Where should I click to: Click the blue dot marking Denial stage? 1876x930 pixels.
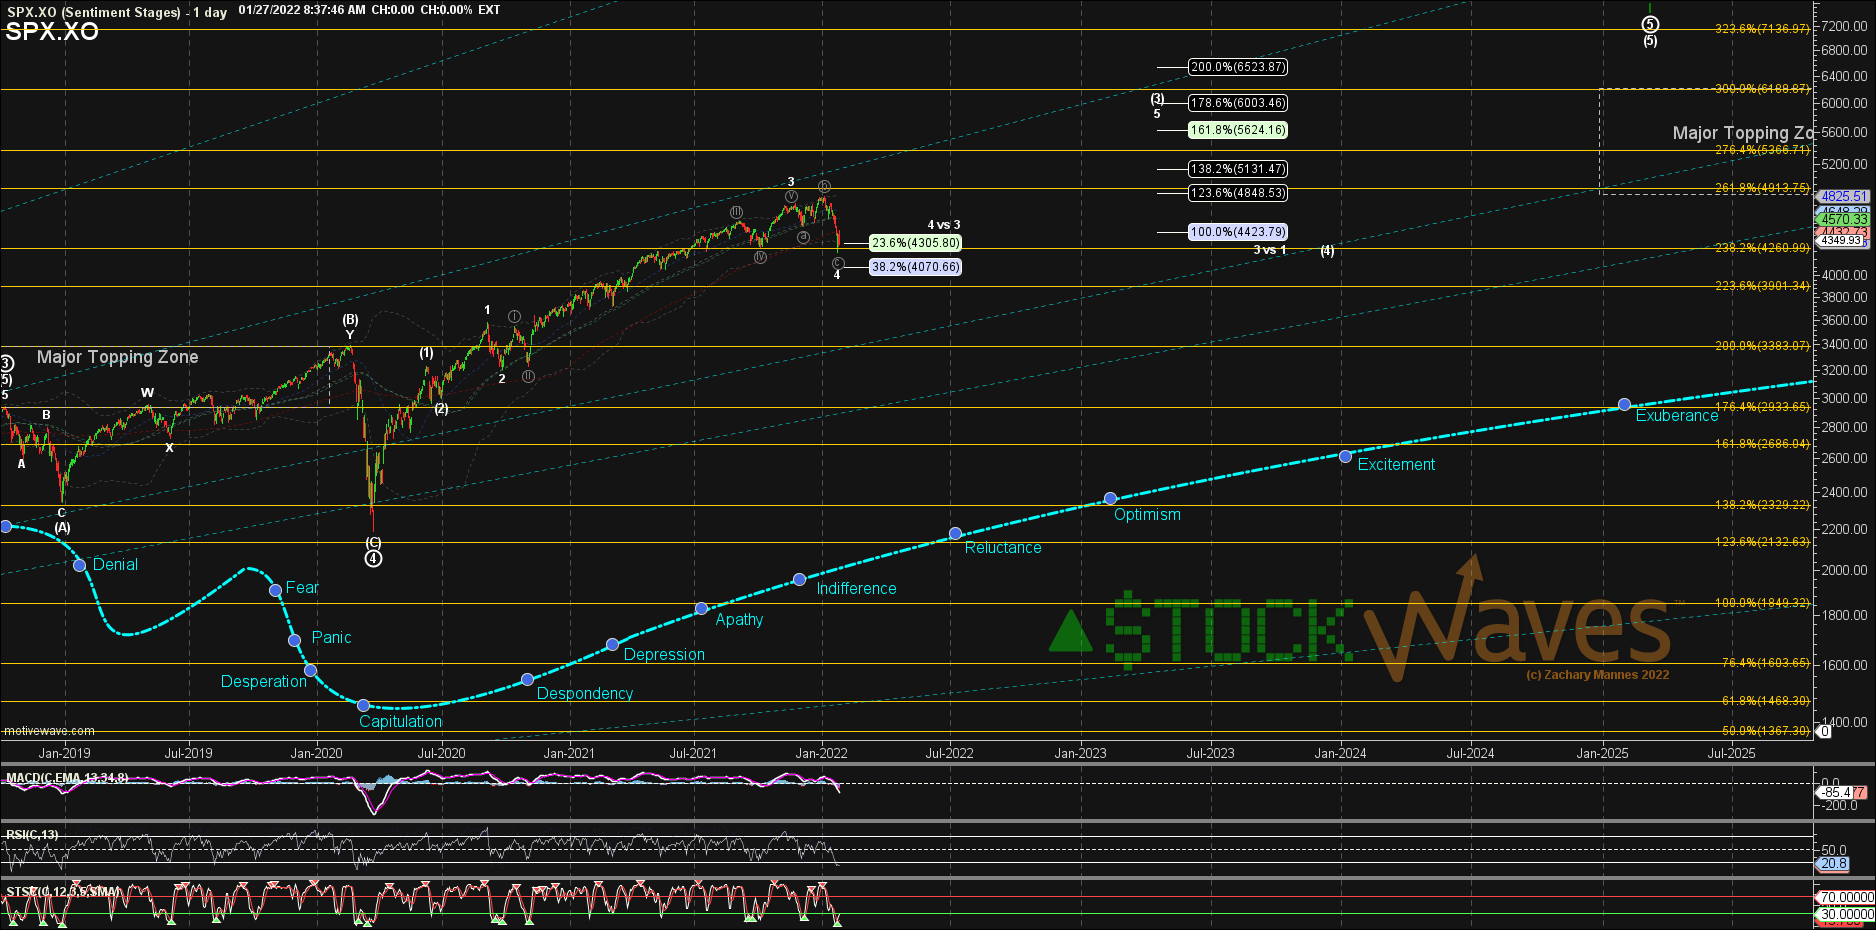coord(80,565)
